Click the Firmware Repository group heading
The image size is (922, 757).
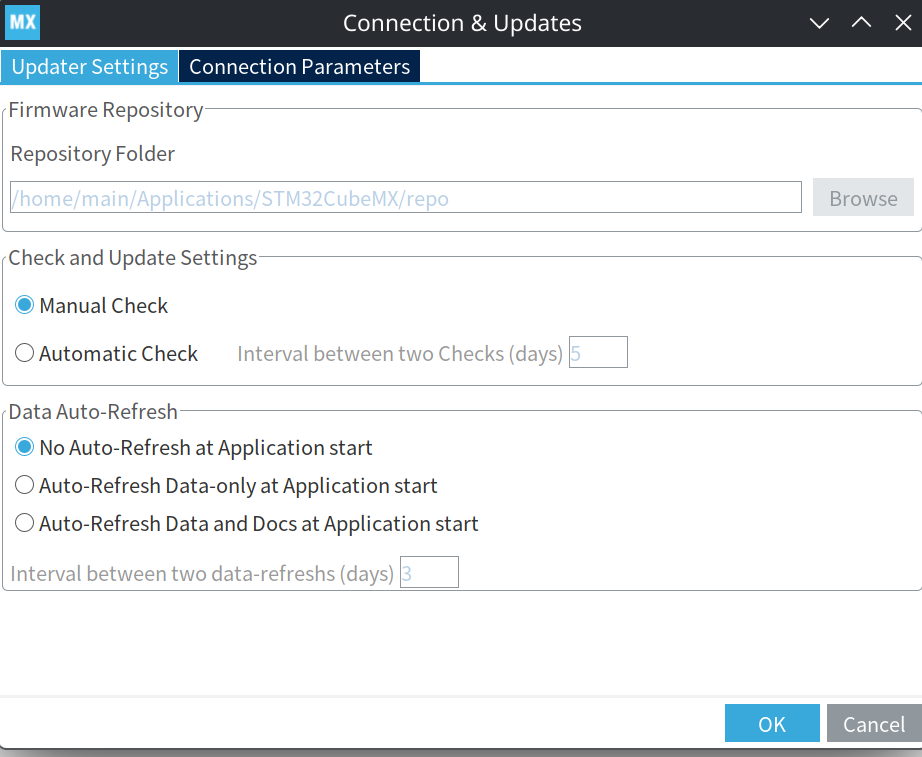(106, 110)
